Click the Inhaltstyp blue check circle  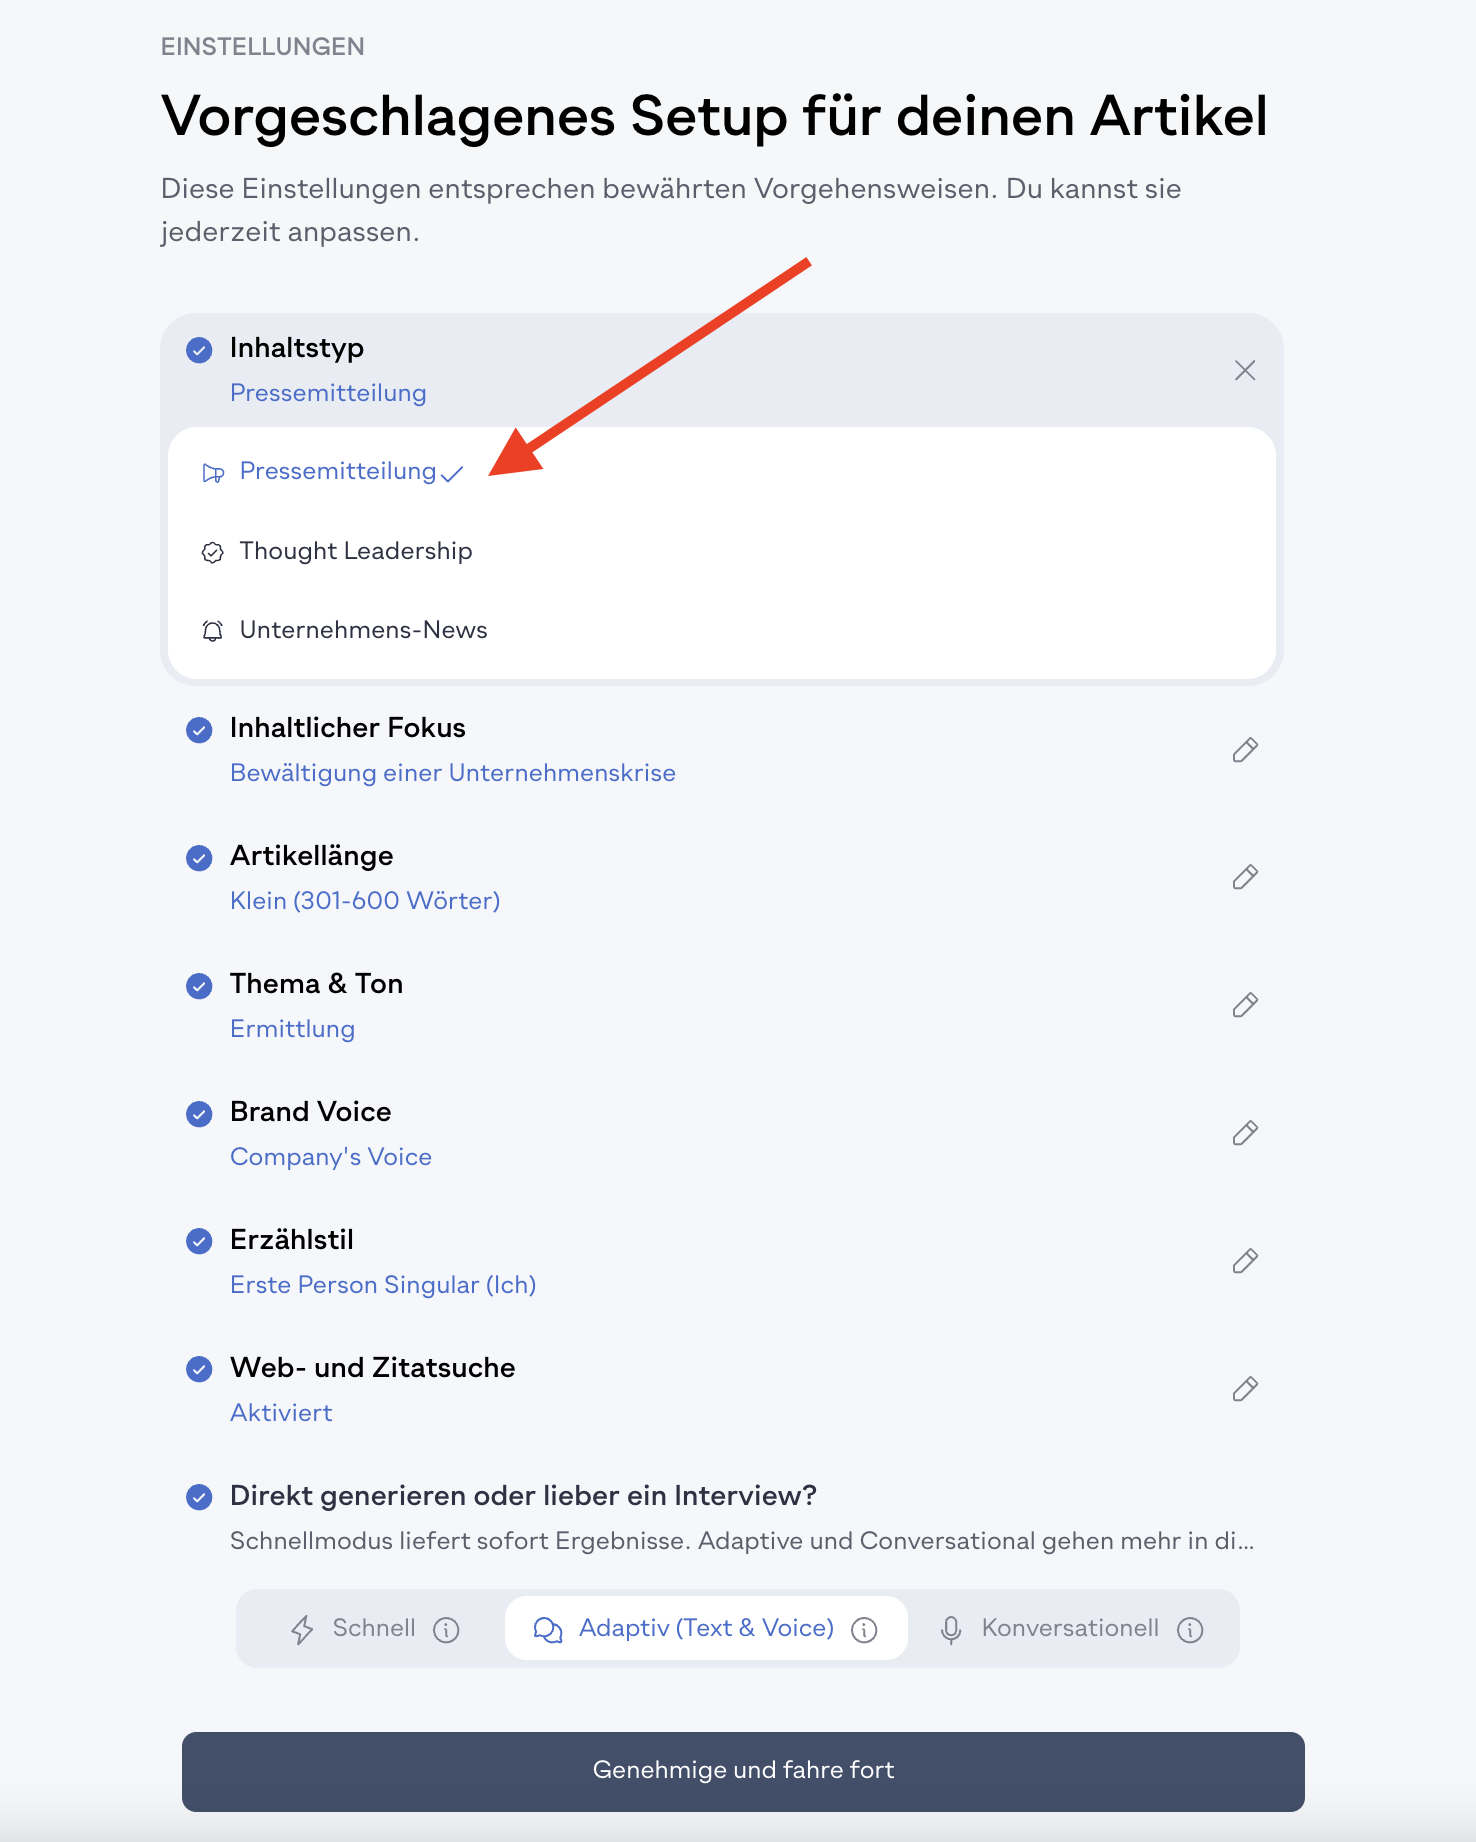(199, 350)
